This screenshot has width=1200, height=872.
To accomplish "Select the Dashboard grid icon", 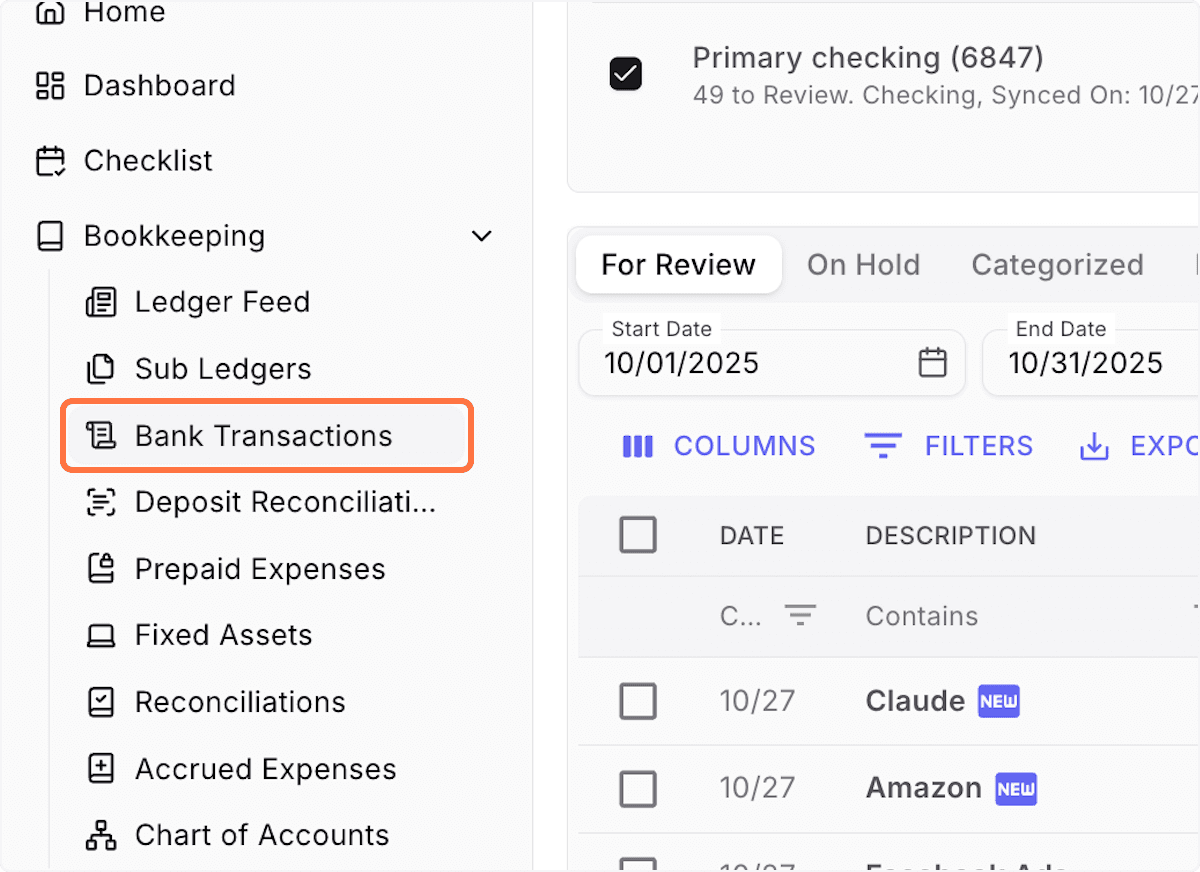I will 50,86.
